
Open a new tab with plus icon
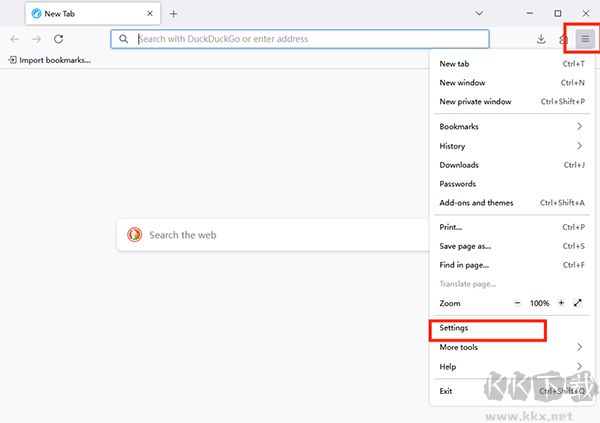(173, 14)
